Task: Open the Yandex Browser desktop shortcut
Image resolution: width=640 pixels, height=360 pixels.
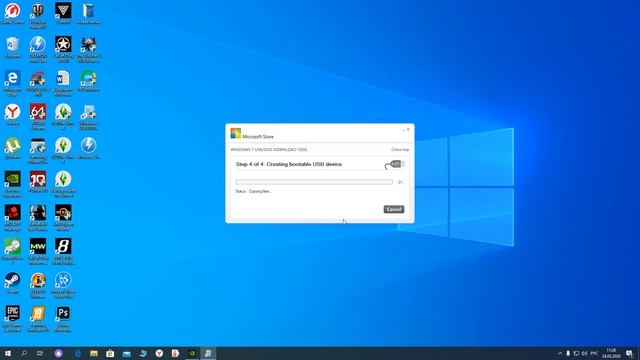Action: [x=13, y=115]
